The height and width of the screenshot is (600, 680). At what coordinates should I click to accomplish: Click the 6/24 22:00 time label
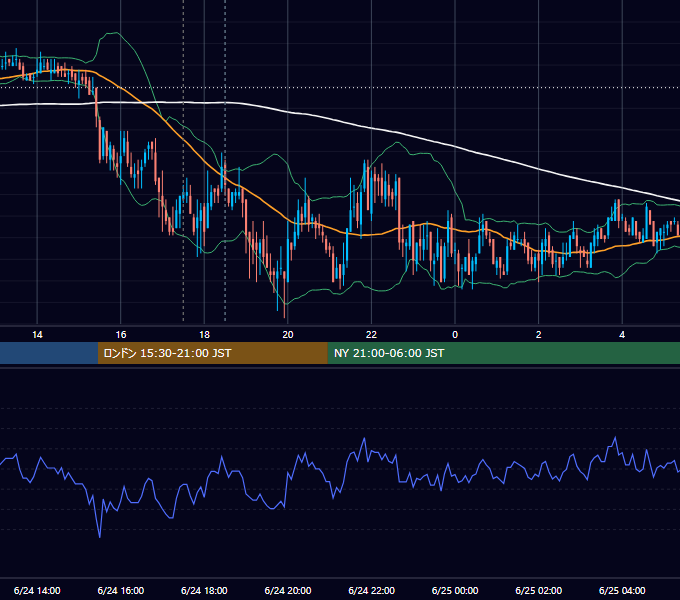point(371,590)
